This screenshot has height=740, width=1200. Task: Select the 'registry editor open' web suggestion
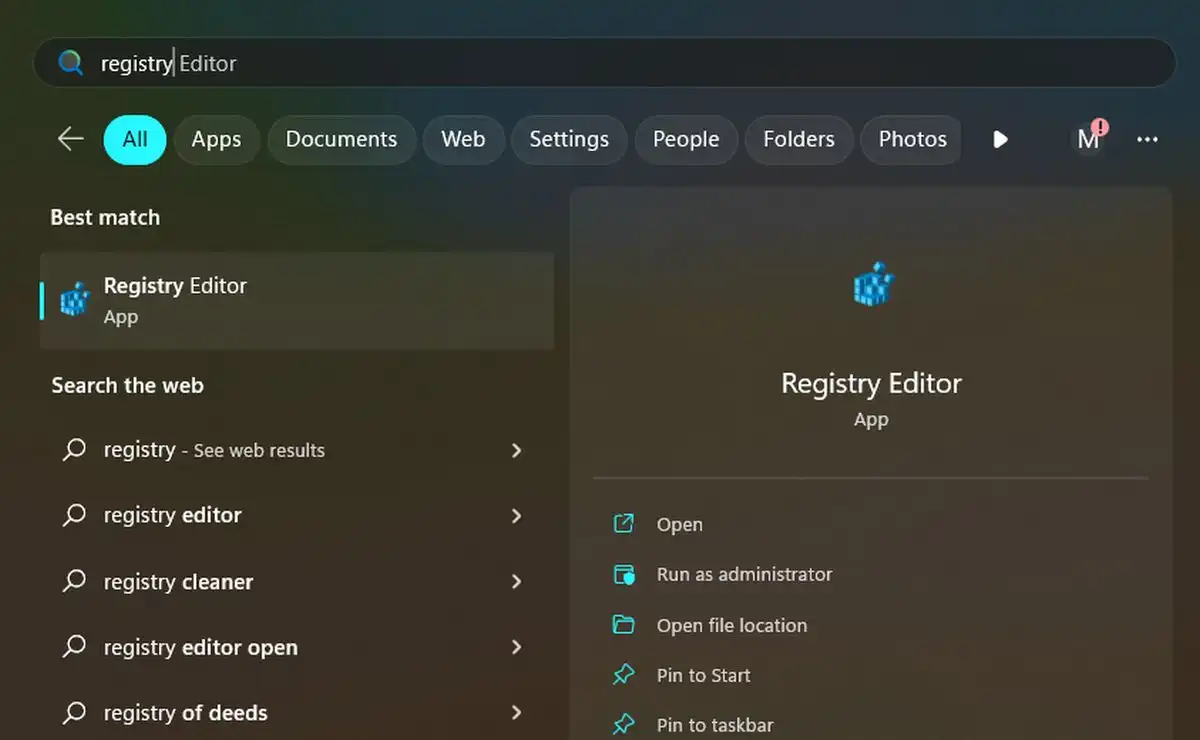(295, 648)
